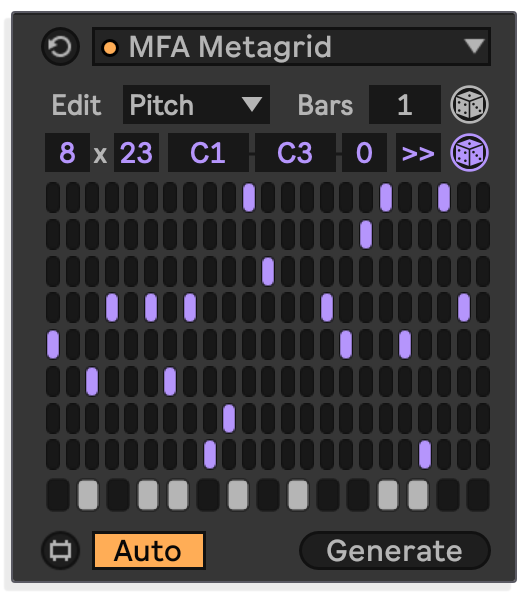528x594 pixels.
Task: Toggle the fourth step in the bottom gray row
Action: click(x=148, y=495)
